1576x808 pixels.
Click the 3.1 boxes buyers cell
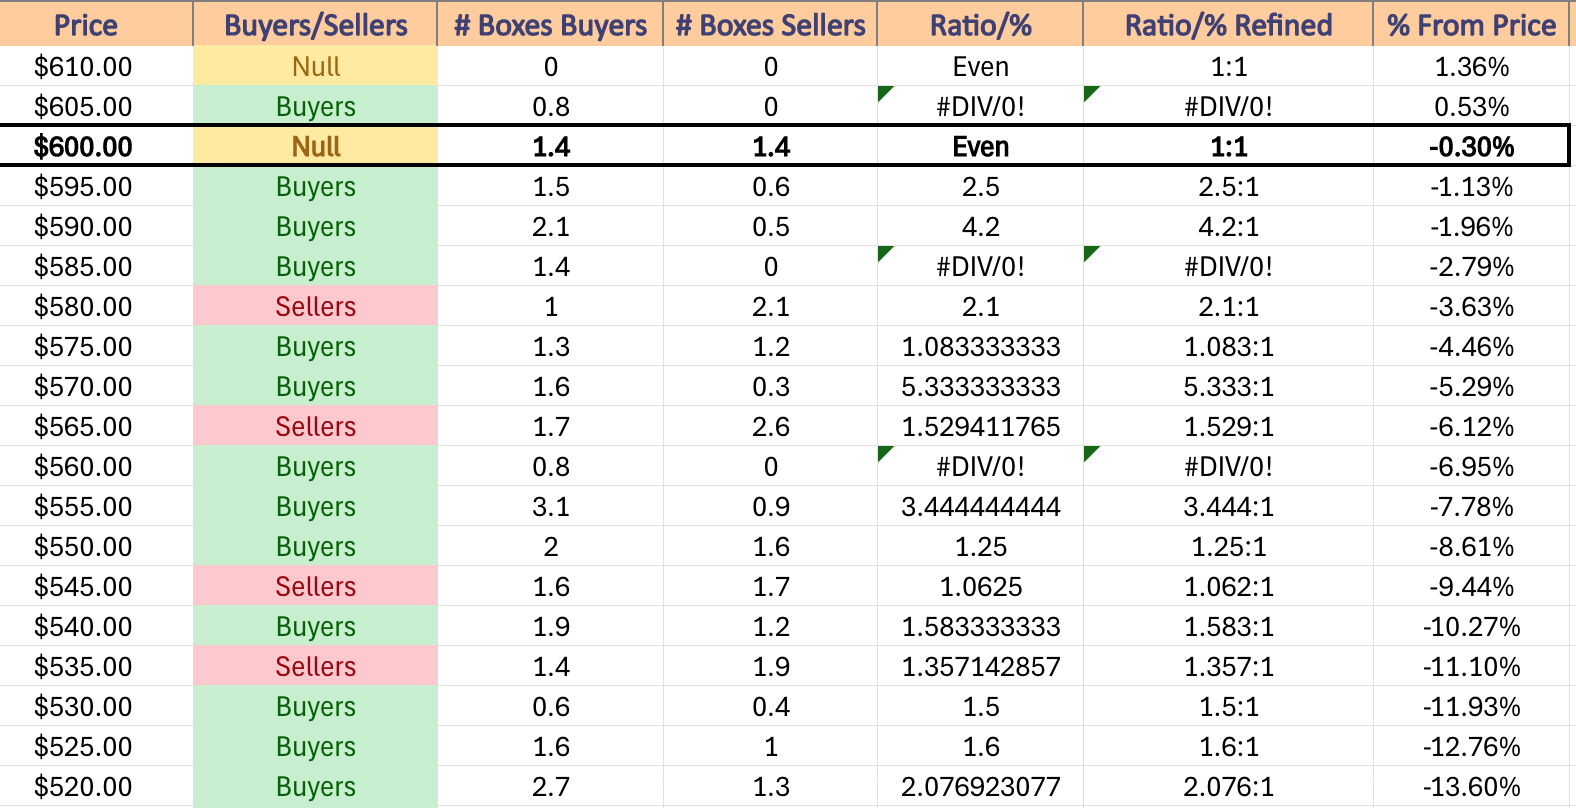click(550, 506)
